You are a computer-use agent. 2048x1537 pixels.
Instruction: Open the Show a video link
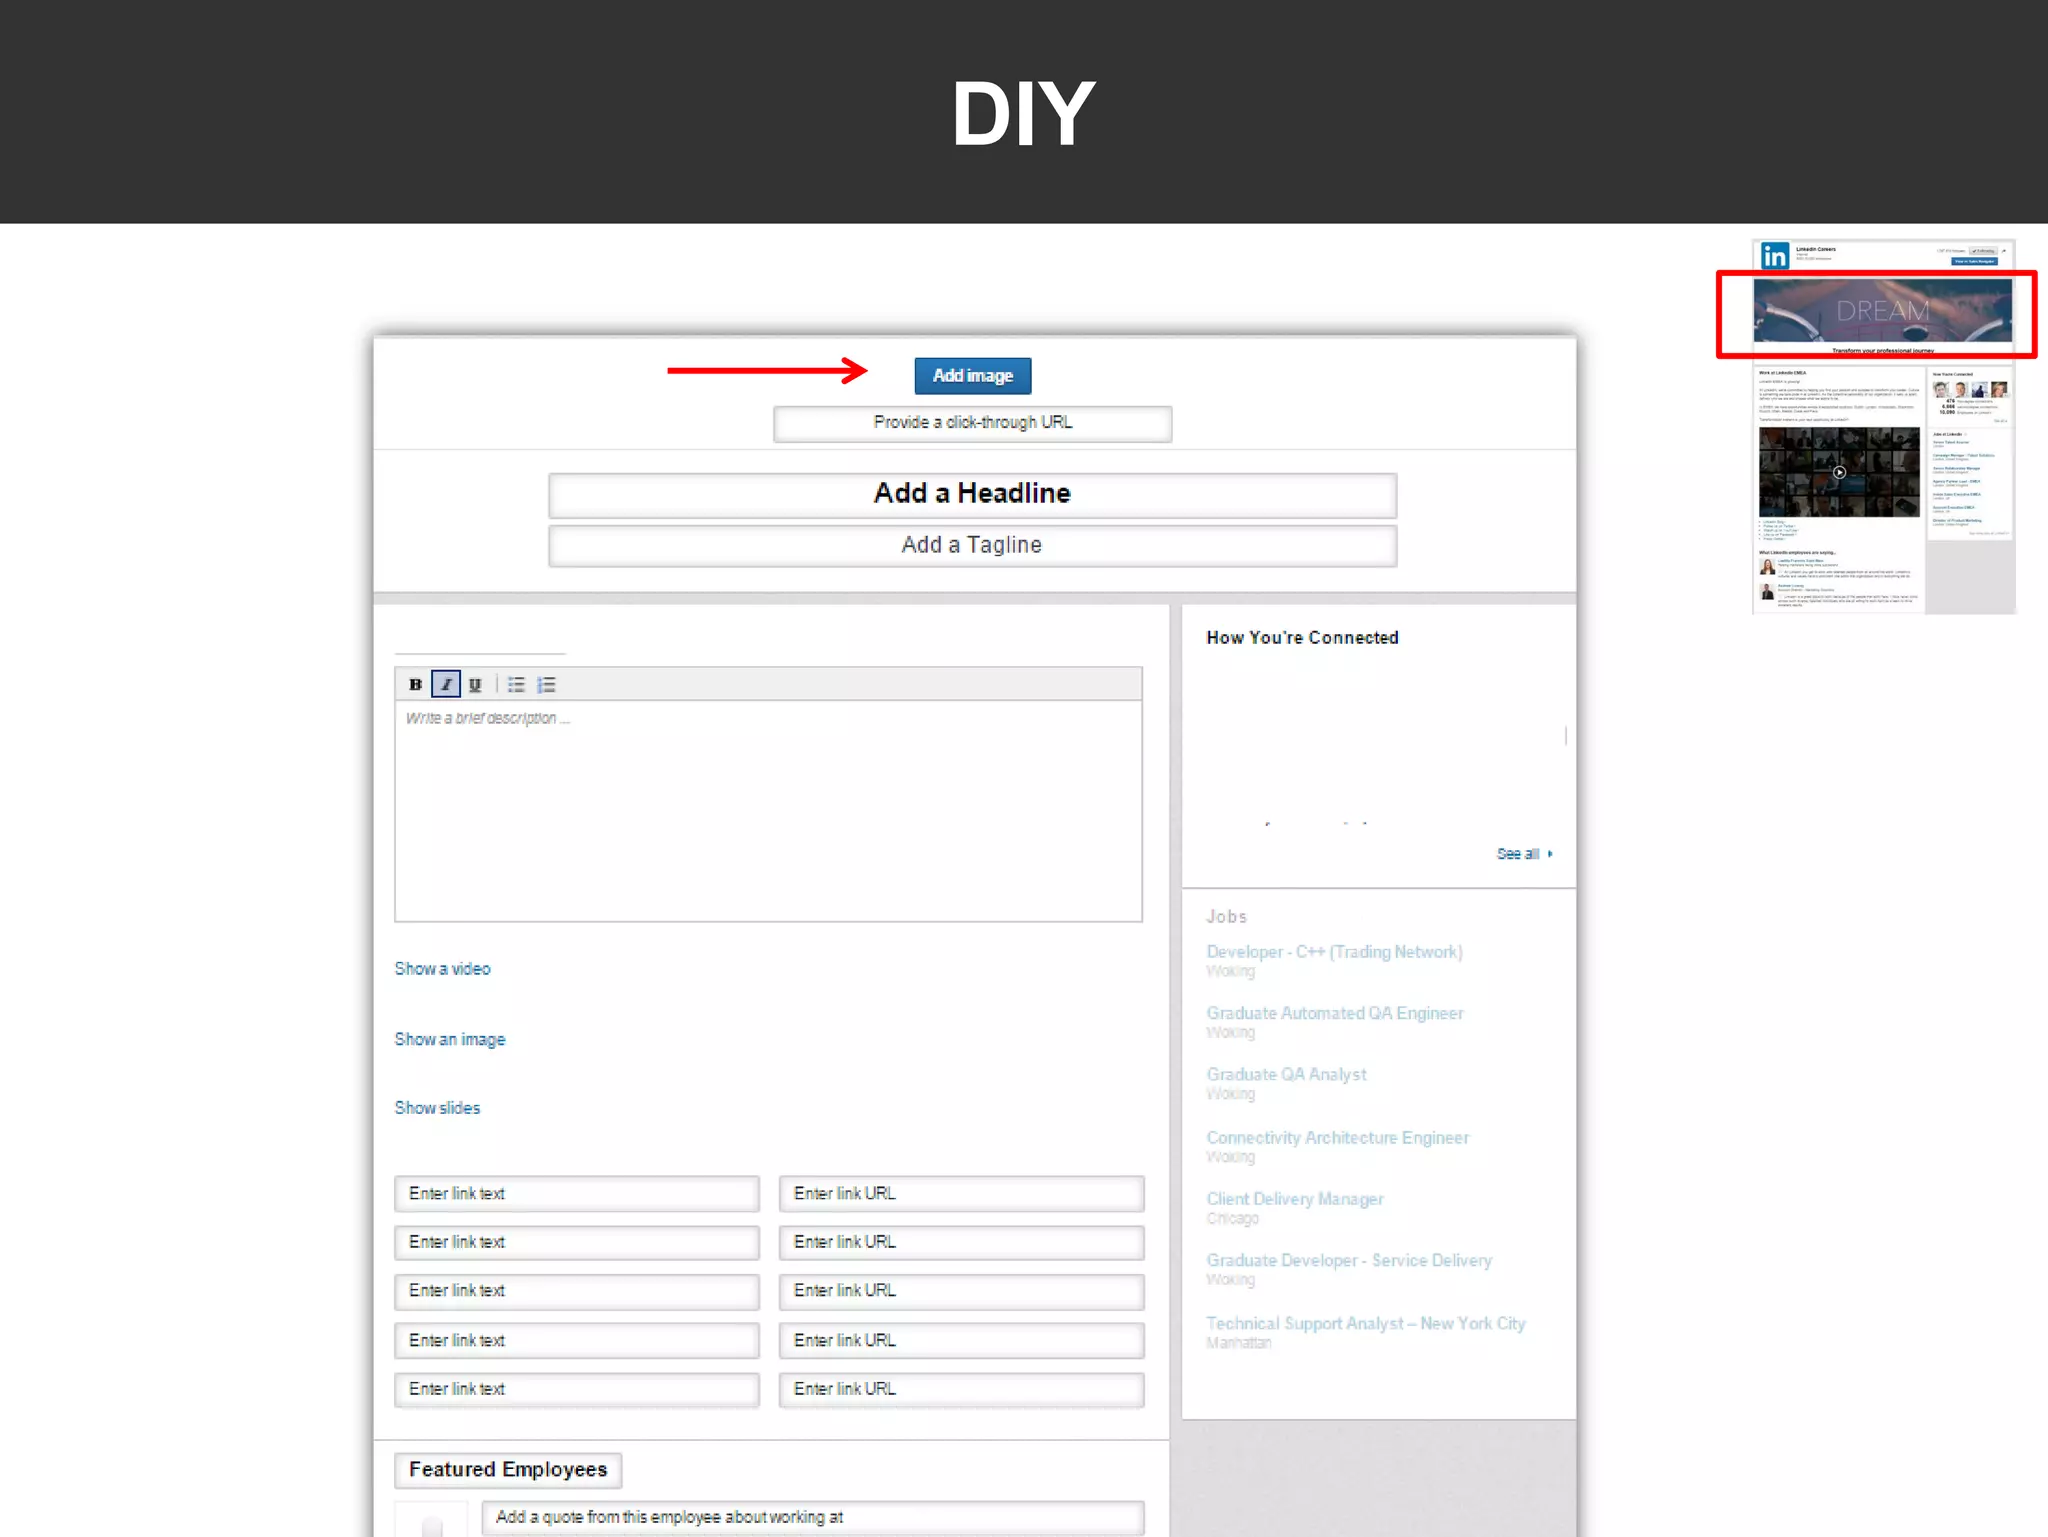pos(442,969)
